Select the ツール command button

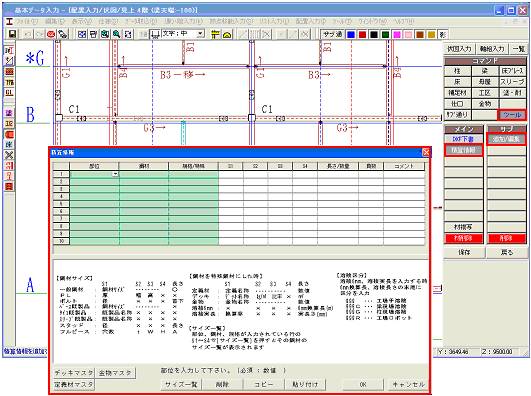coord(512,115)
